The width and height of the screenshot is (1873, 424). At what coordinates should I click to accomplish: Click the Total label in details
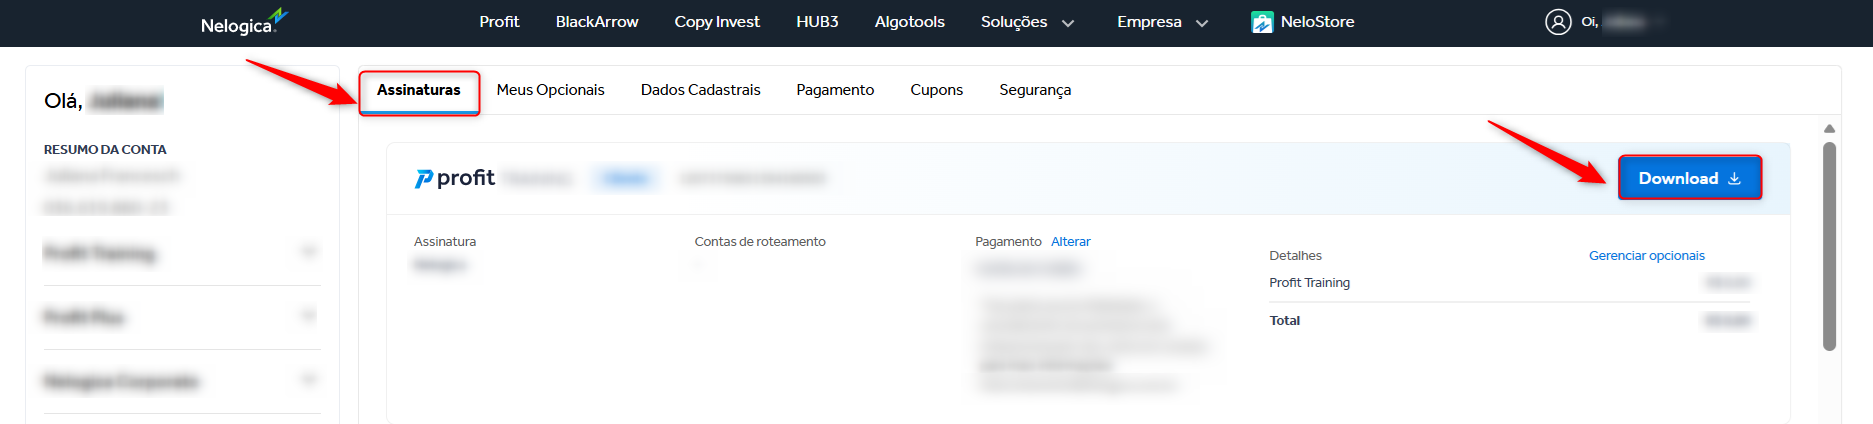[x=1285, y=321]
